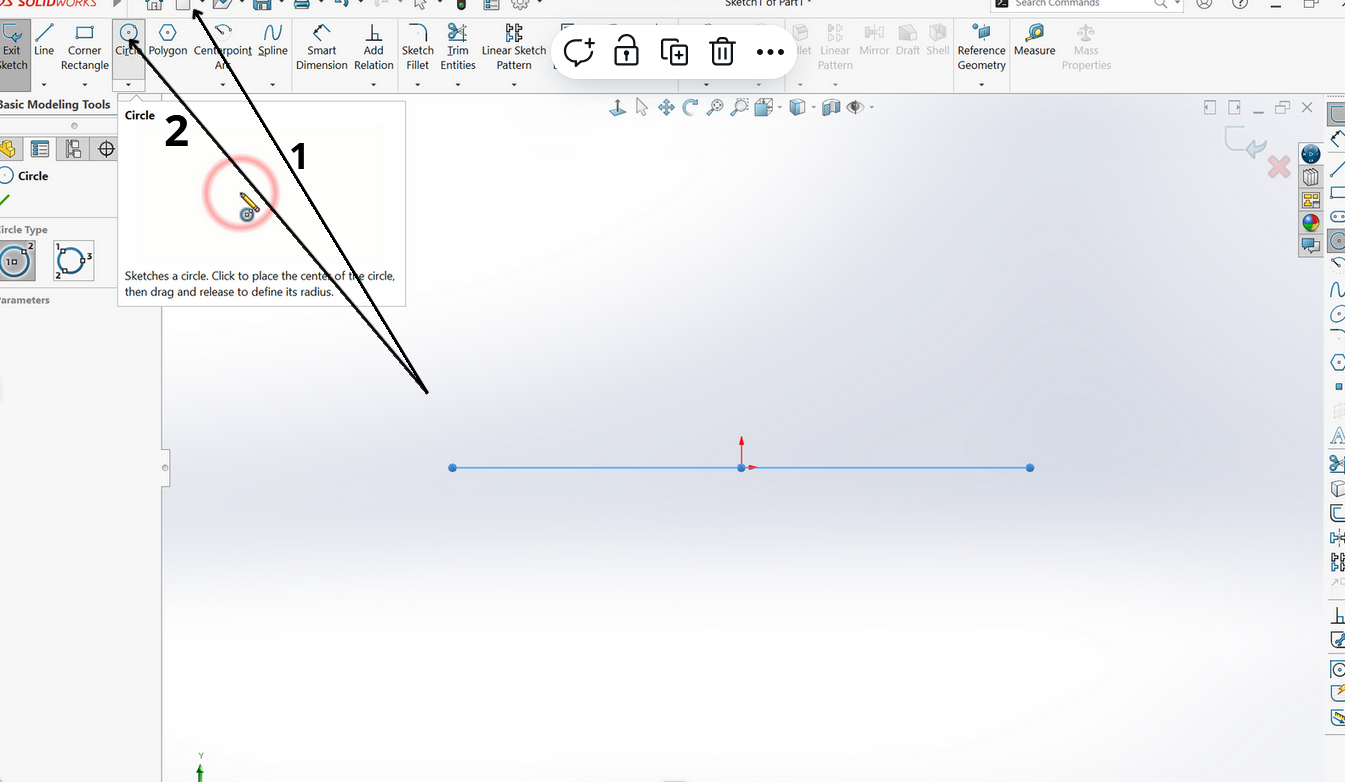Open the three-dot more options menu
1345x782 pixels.
pos(770,52)
